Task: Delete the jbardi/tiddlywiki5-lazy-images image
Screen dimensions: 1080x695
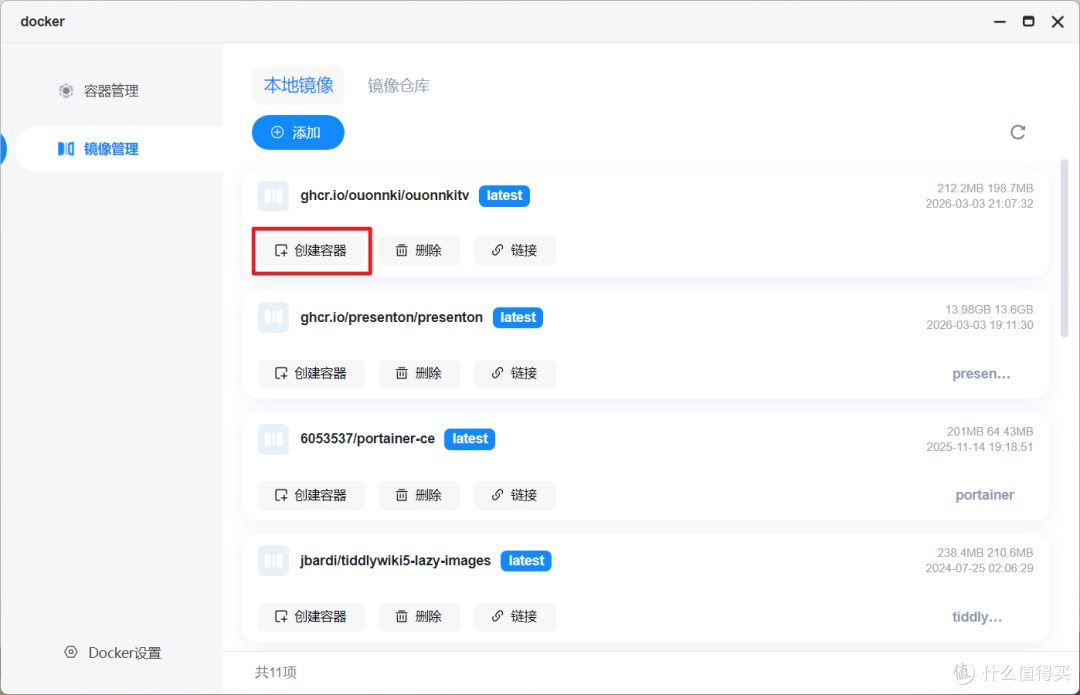Action: pyautogui.click(x=419, y=616)
